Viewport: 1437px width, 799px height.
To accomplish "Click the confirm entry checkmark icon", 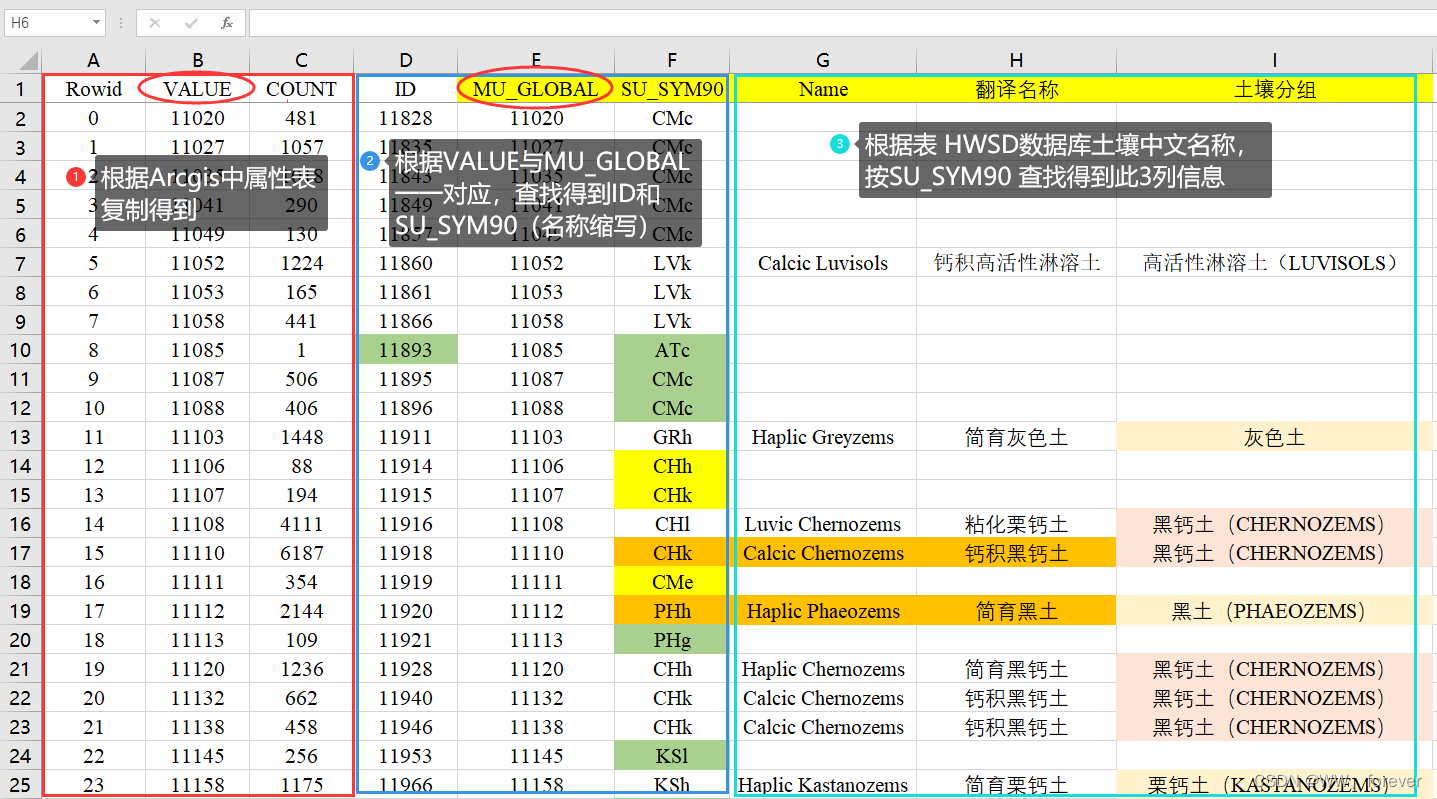I will [x=191, y=22].
